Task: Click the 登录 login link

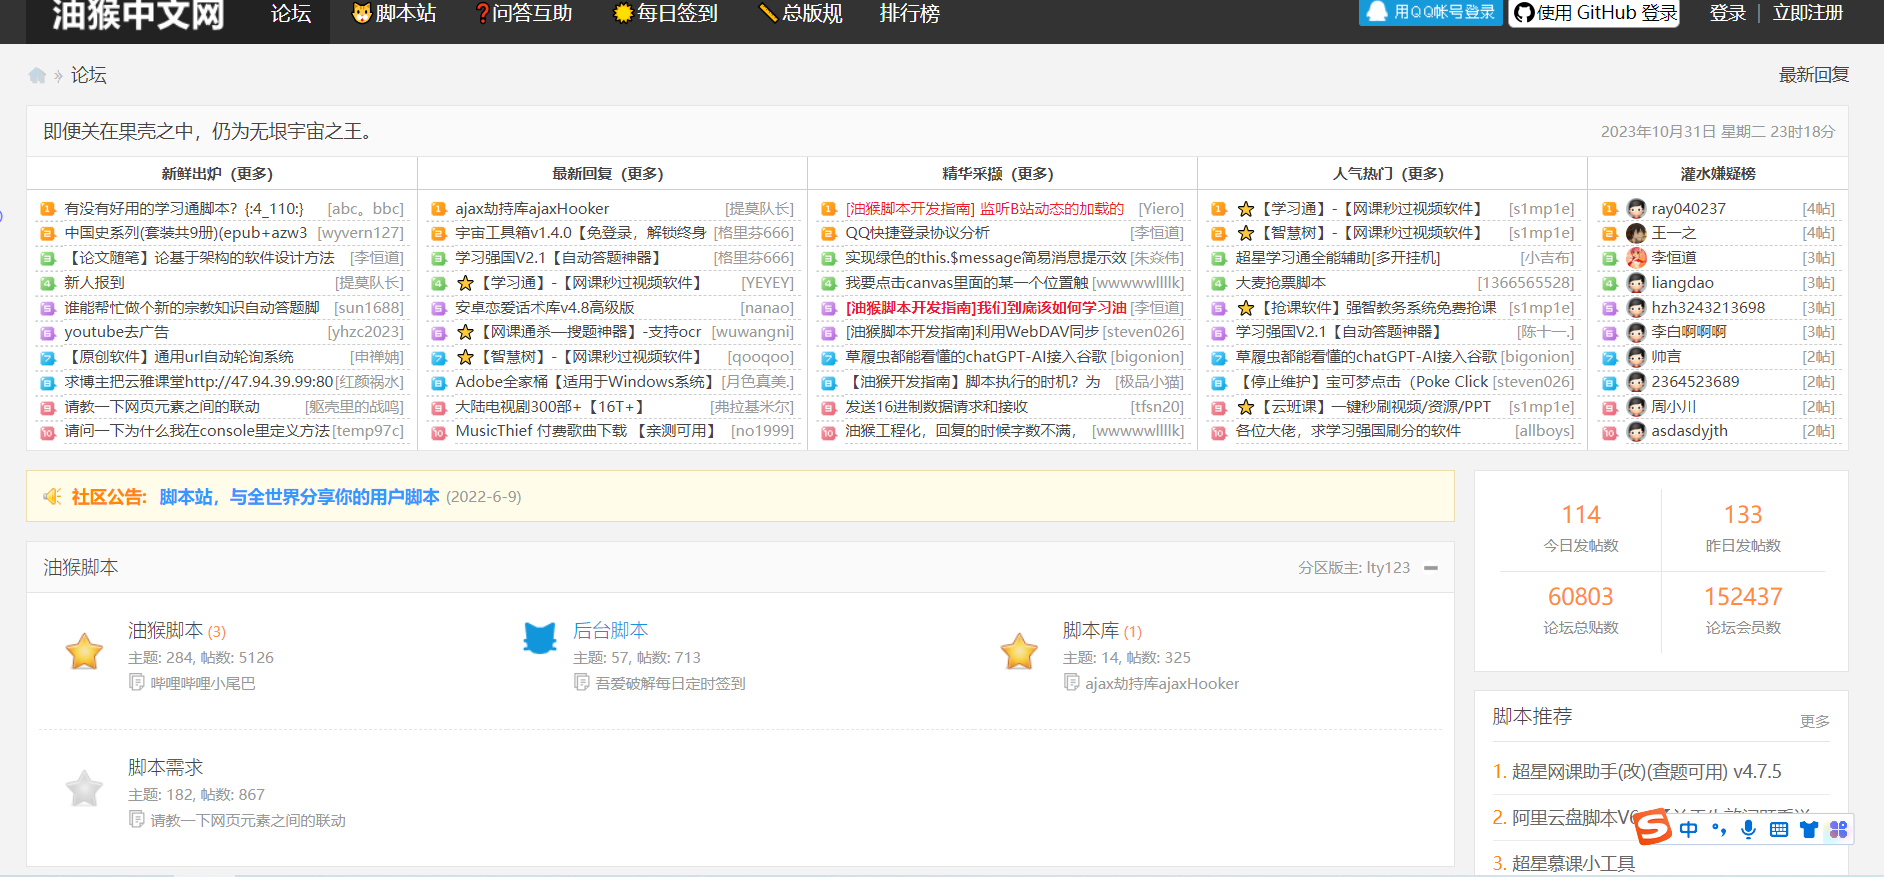Action: click(1727, 13)
